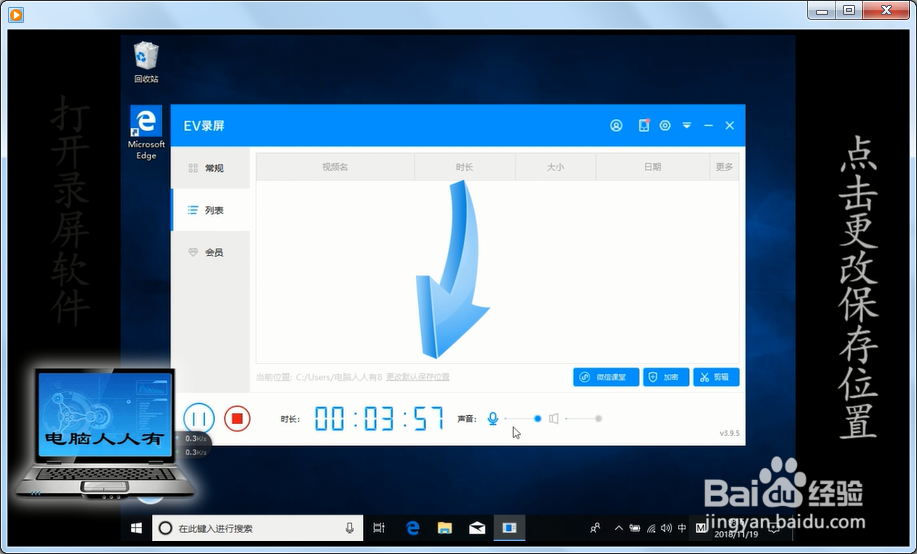Minimize the outer video player window
Image resolution: width=917 pixels, height=554 pixels.
coord(822,10)
